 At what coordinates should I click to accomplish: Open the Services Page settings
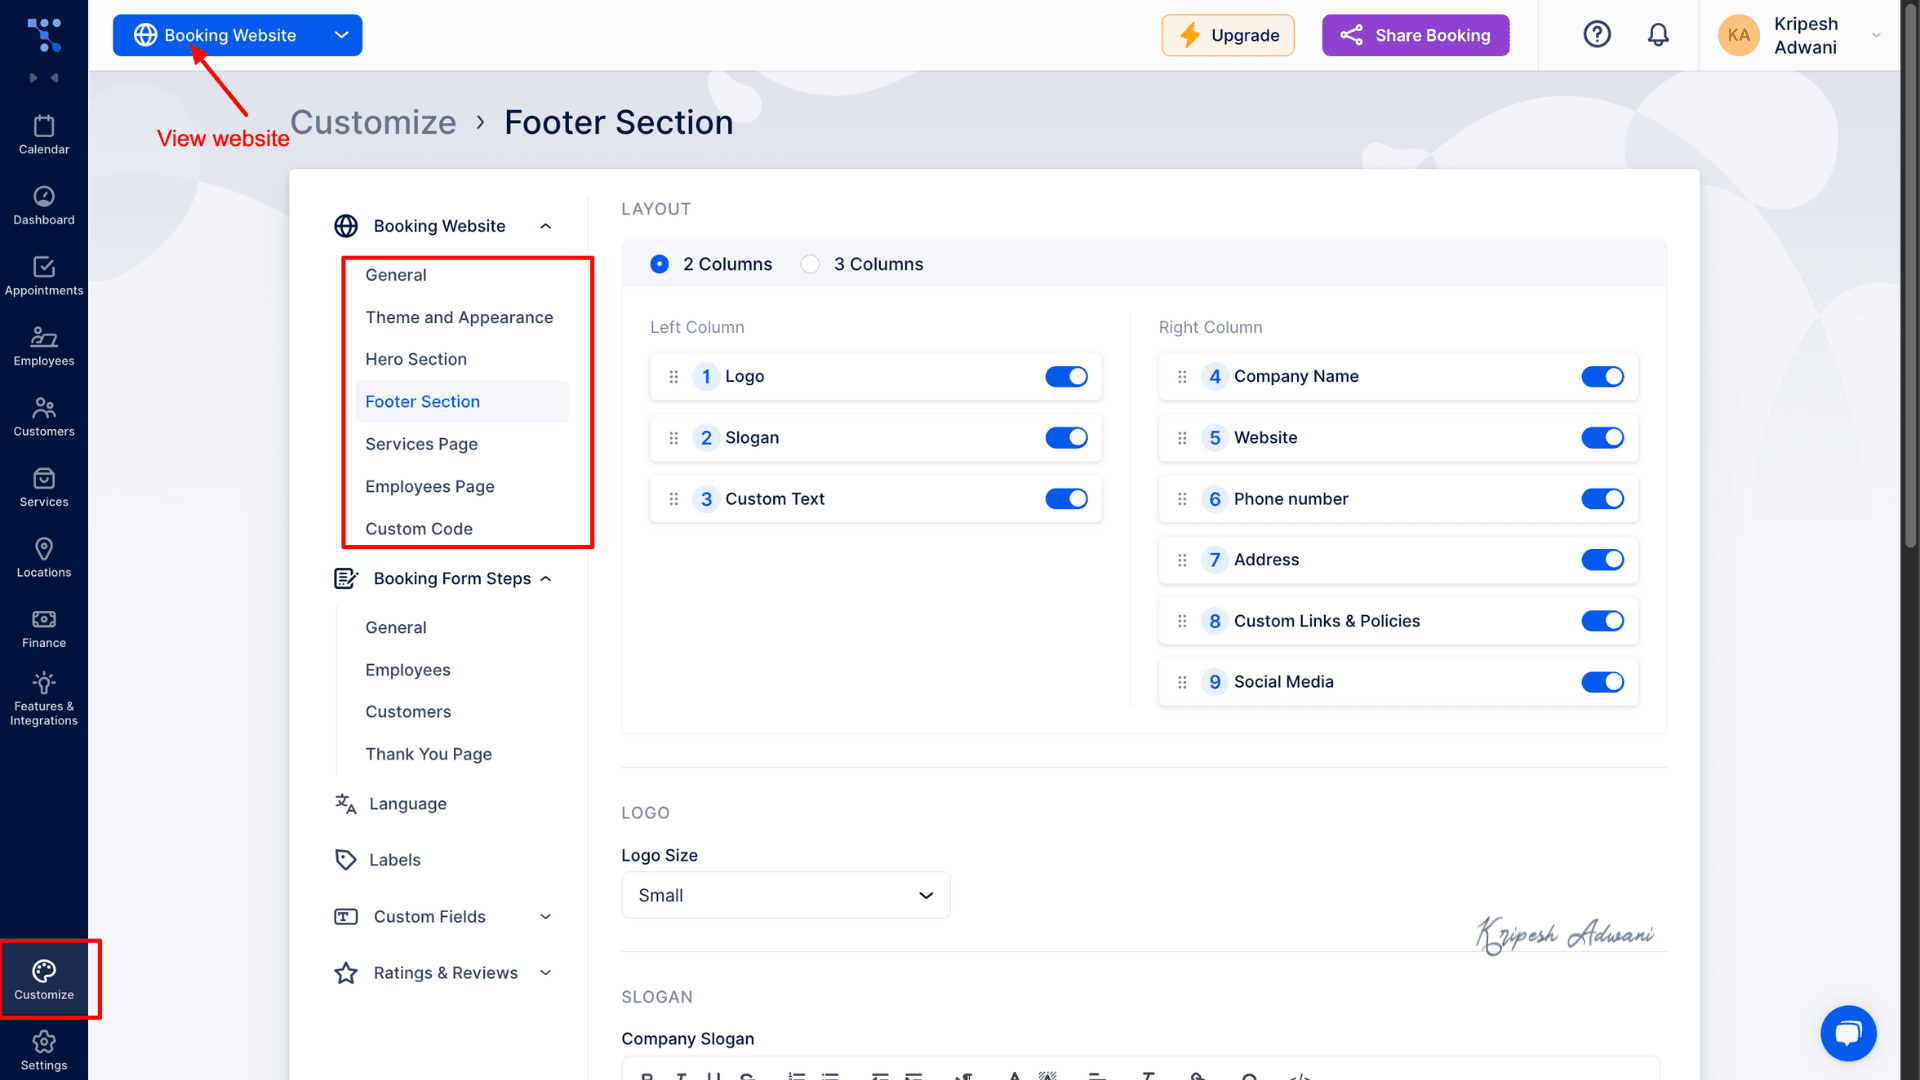[x=421, y=444]
